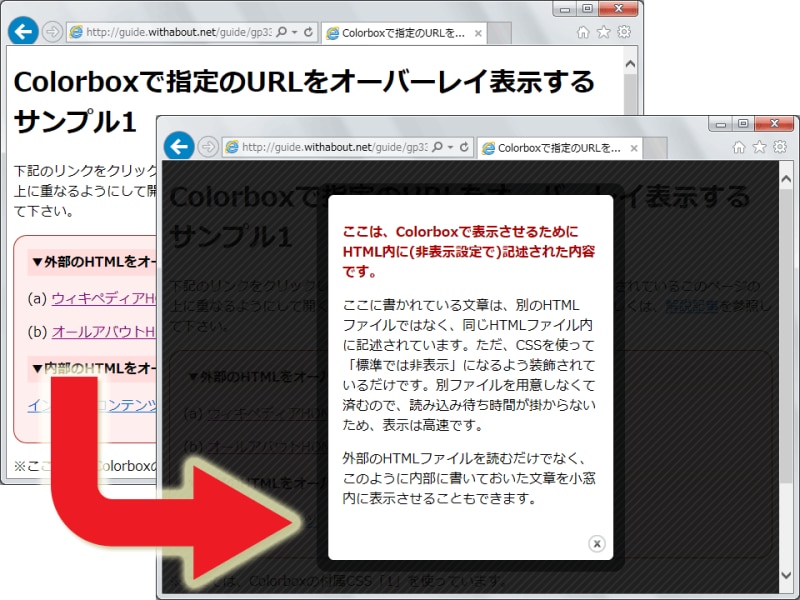This screenshot has width=800, height=600.
Task: Open the Home page using the home icon
Action: pos(737,147)
